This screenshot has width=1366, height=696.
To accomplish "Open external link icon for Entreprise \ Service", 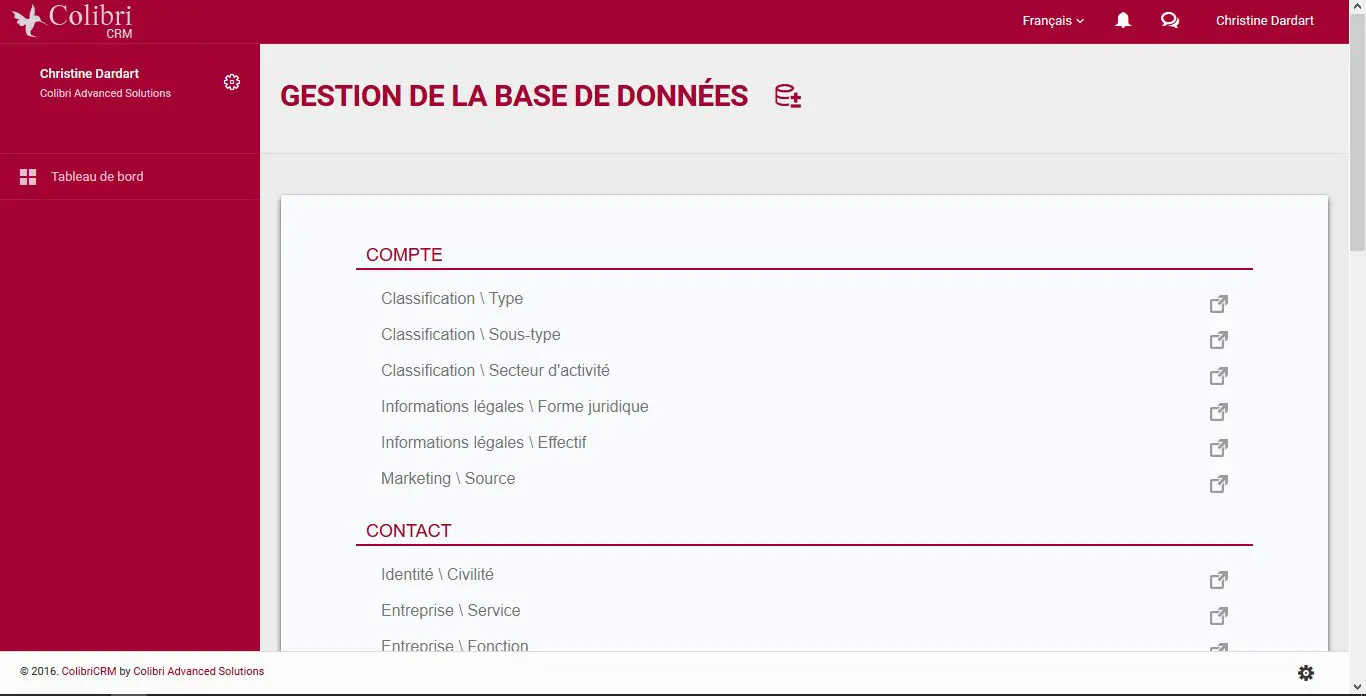I will pyautogui.click(x=1219, y=615).
